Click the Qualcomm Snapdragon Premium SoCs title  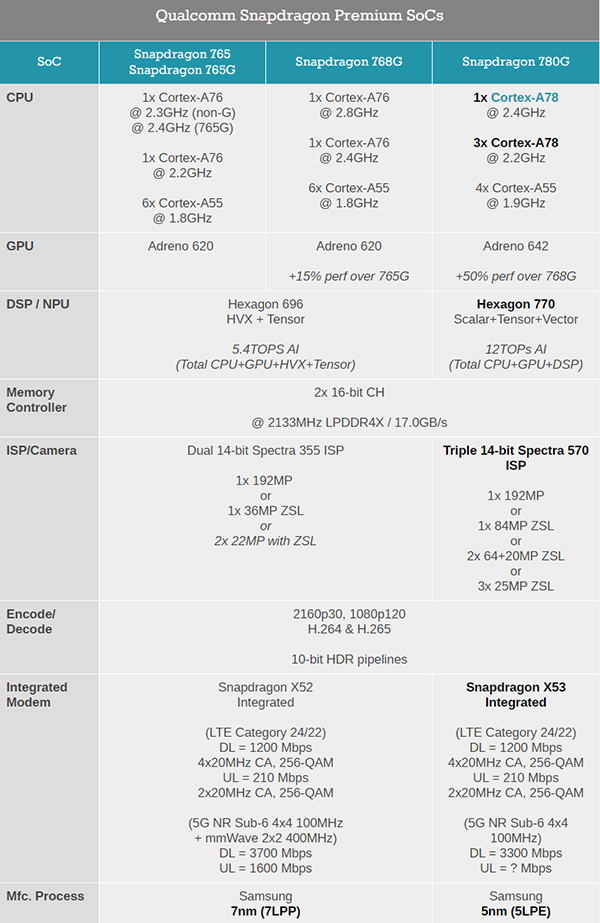click(x=300, y=16)
